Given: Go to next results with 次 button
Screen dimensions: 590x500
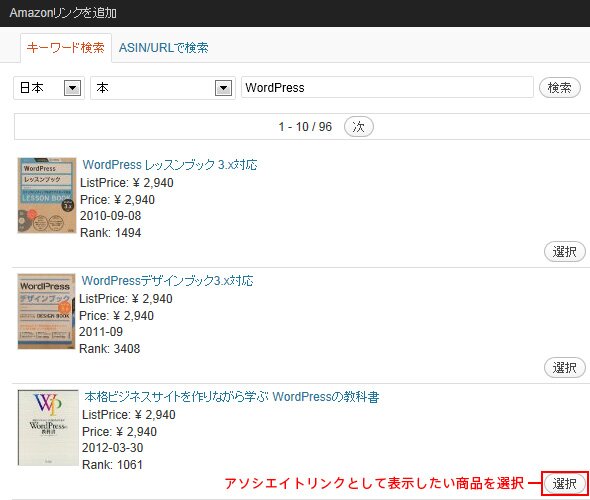Looking at the screenshot, I should point(359,126).
